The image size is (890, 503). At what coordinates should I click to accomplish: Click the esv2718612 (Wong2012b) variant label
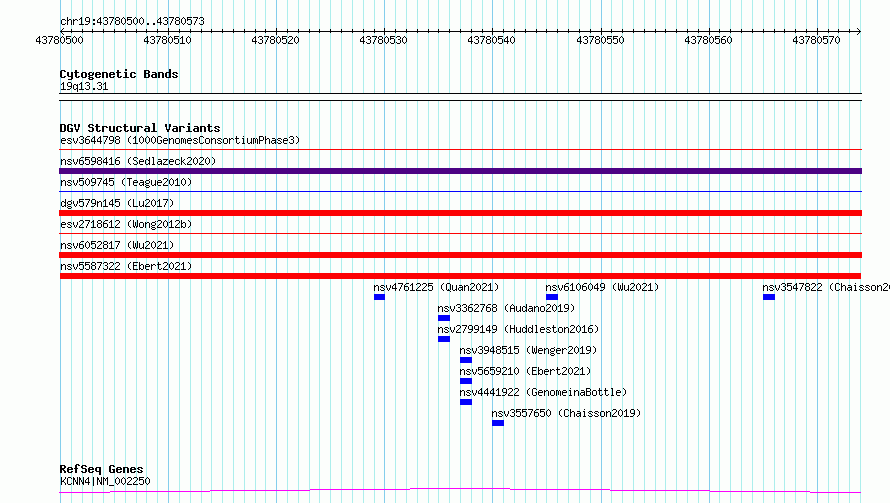[x=126, y=224]
